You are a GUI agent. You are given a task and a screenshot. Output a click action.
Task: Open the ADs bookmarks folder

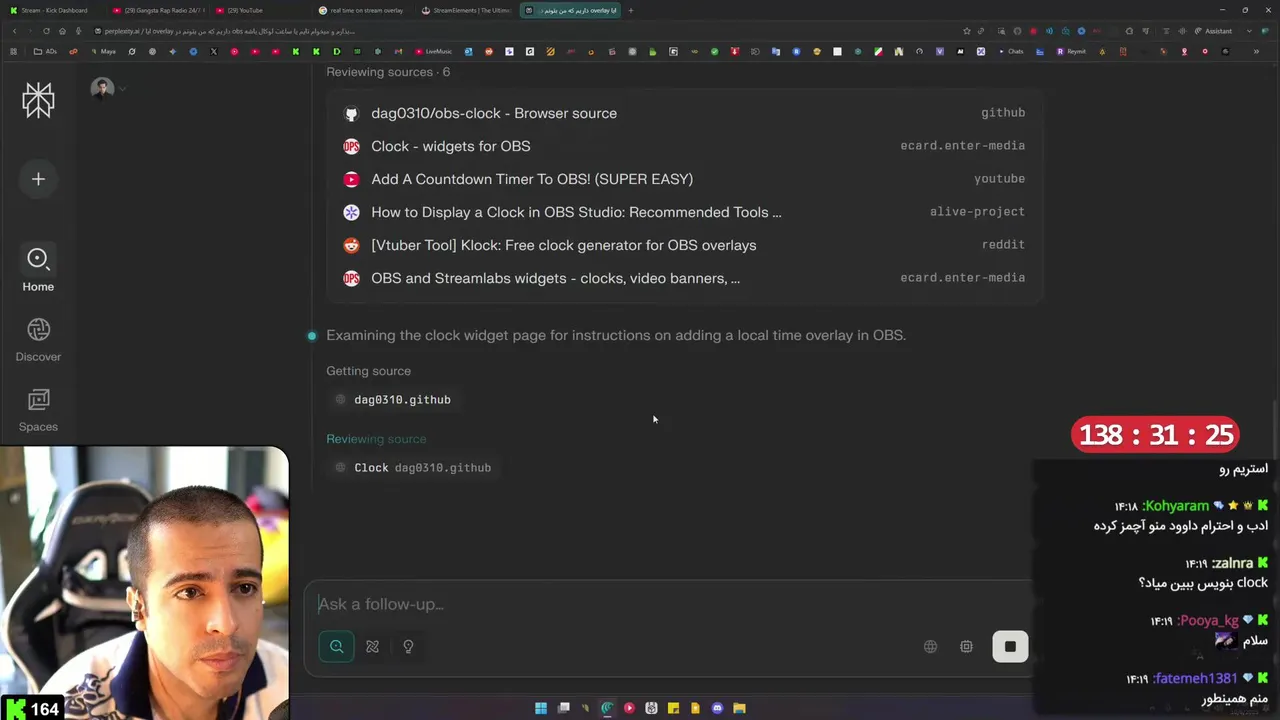45,51
